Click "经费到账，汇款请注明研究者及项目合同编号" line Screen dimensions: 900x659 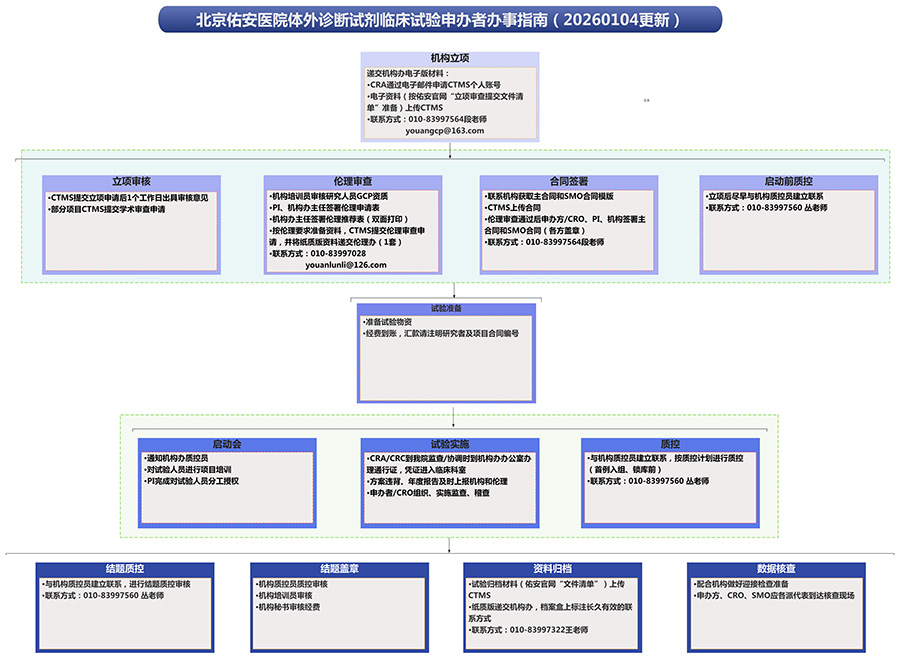pyautogui.click(x=440, y=334)
